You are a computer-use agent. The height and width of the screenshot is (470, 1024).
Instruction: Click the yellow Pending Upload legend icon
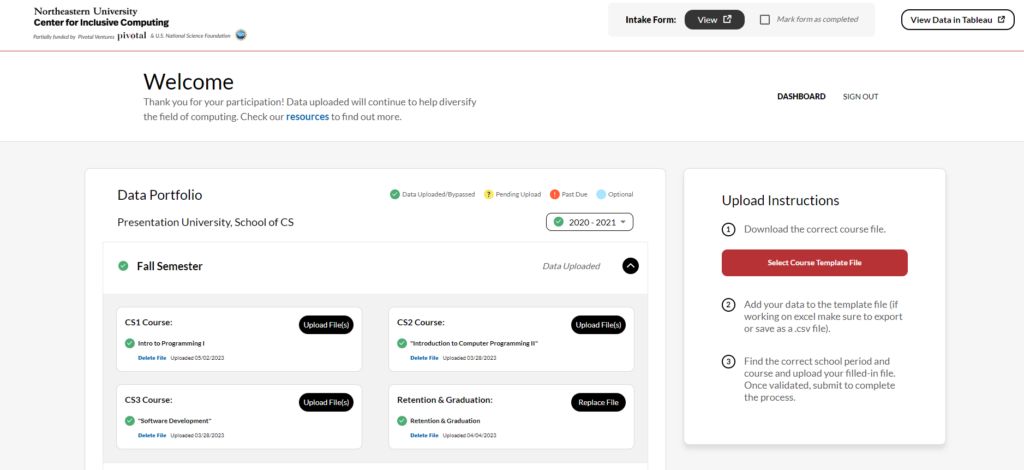(489, 194)
